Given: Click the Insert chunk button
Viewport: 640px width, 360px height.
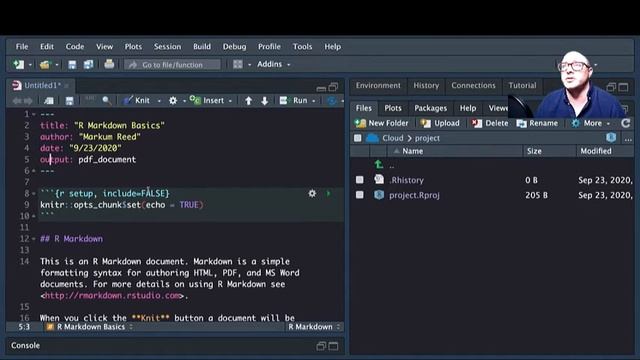Looking at the screenshot, I should [x=207, y=100].
